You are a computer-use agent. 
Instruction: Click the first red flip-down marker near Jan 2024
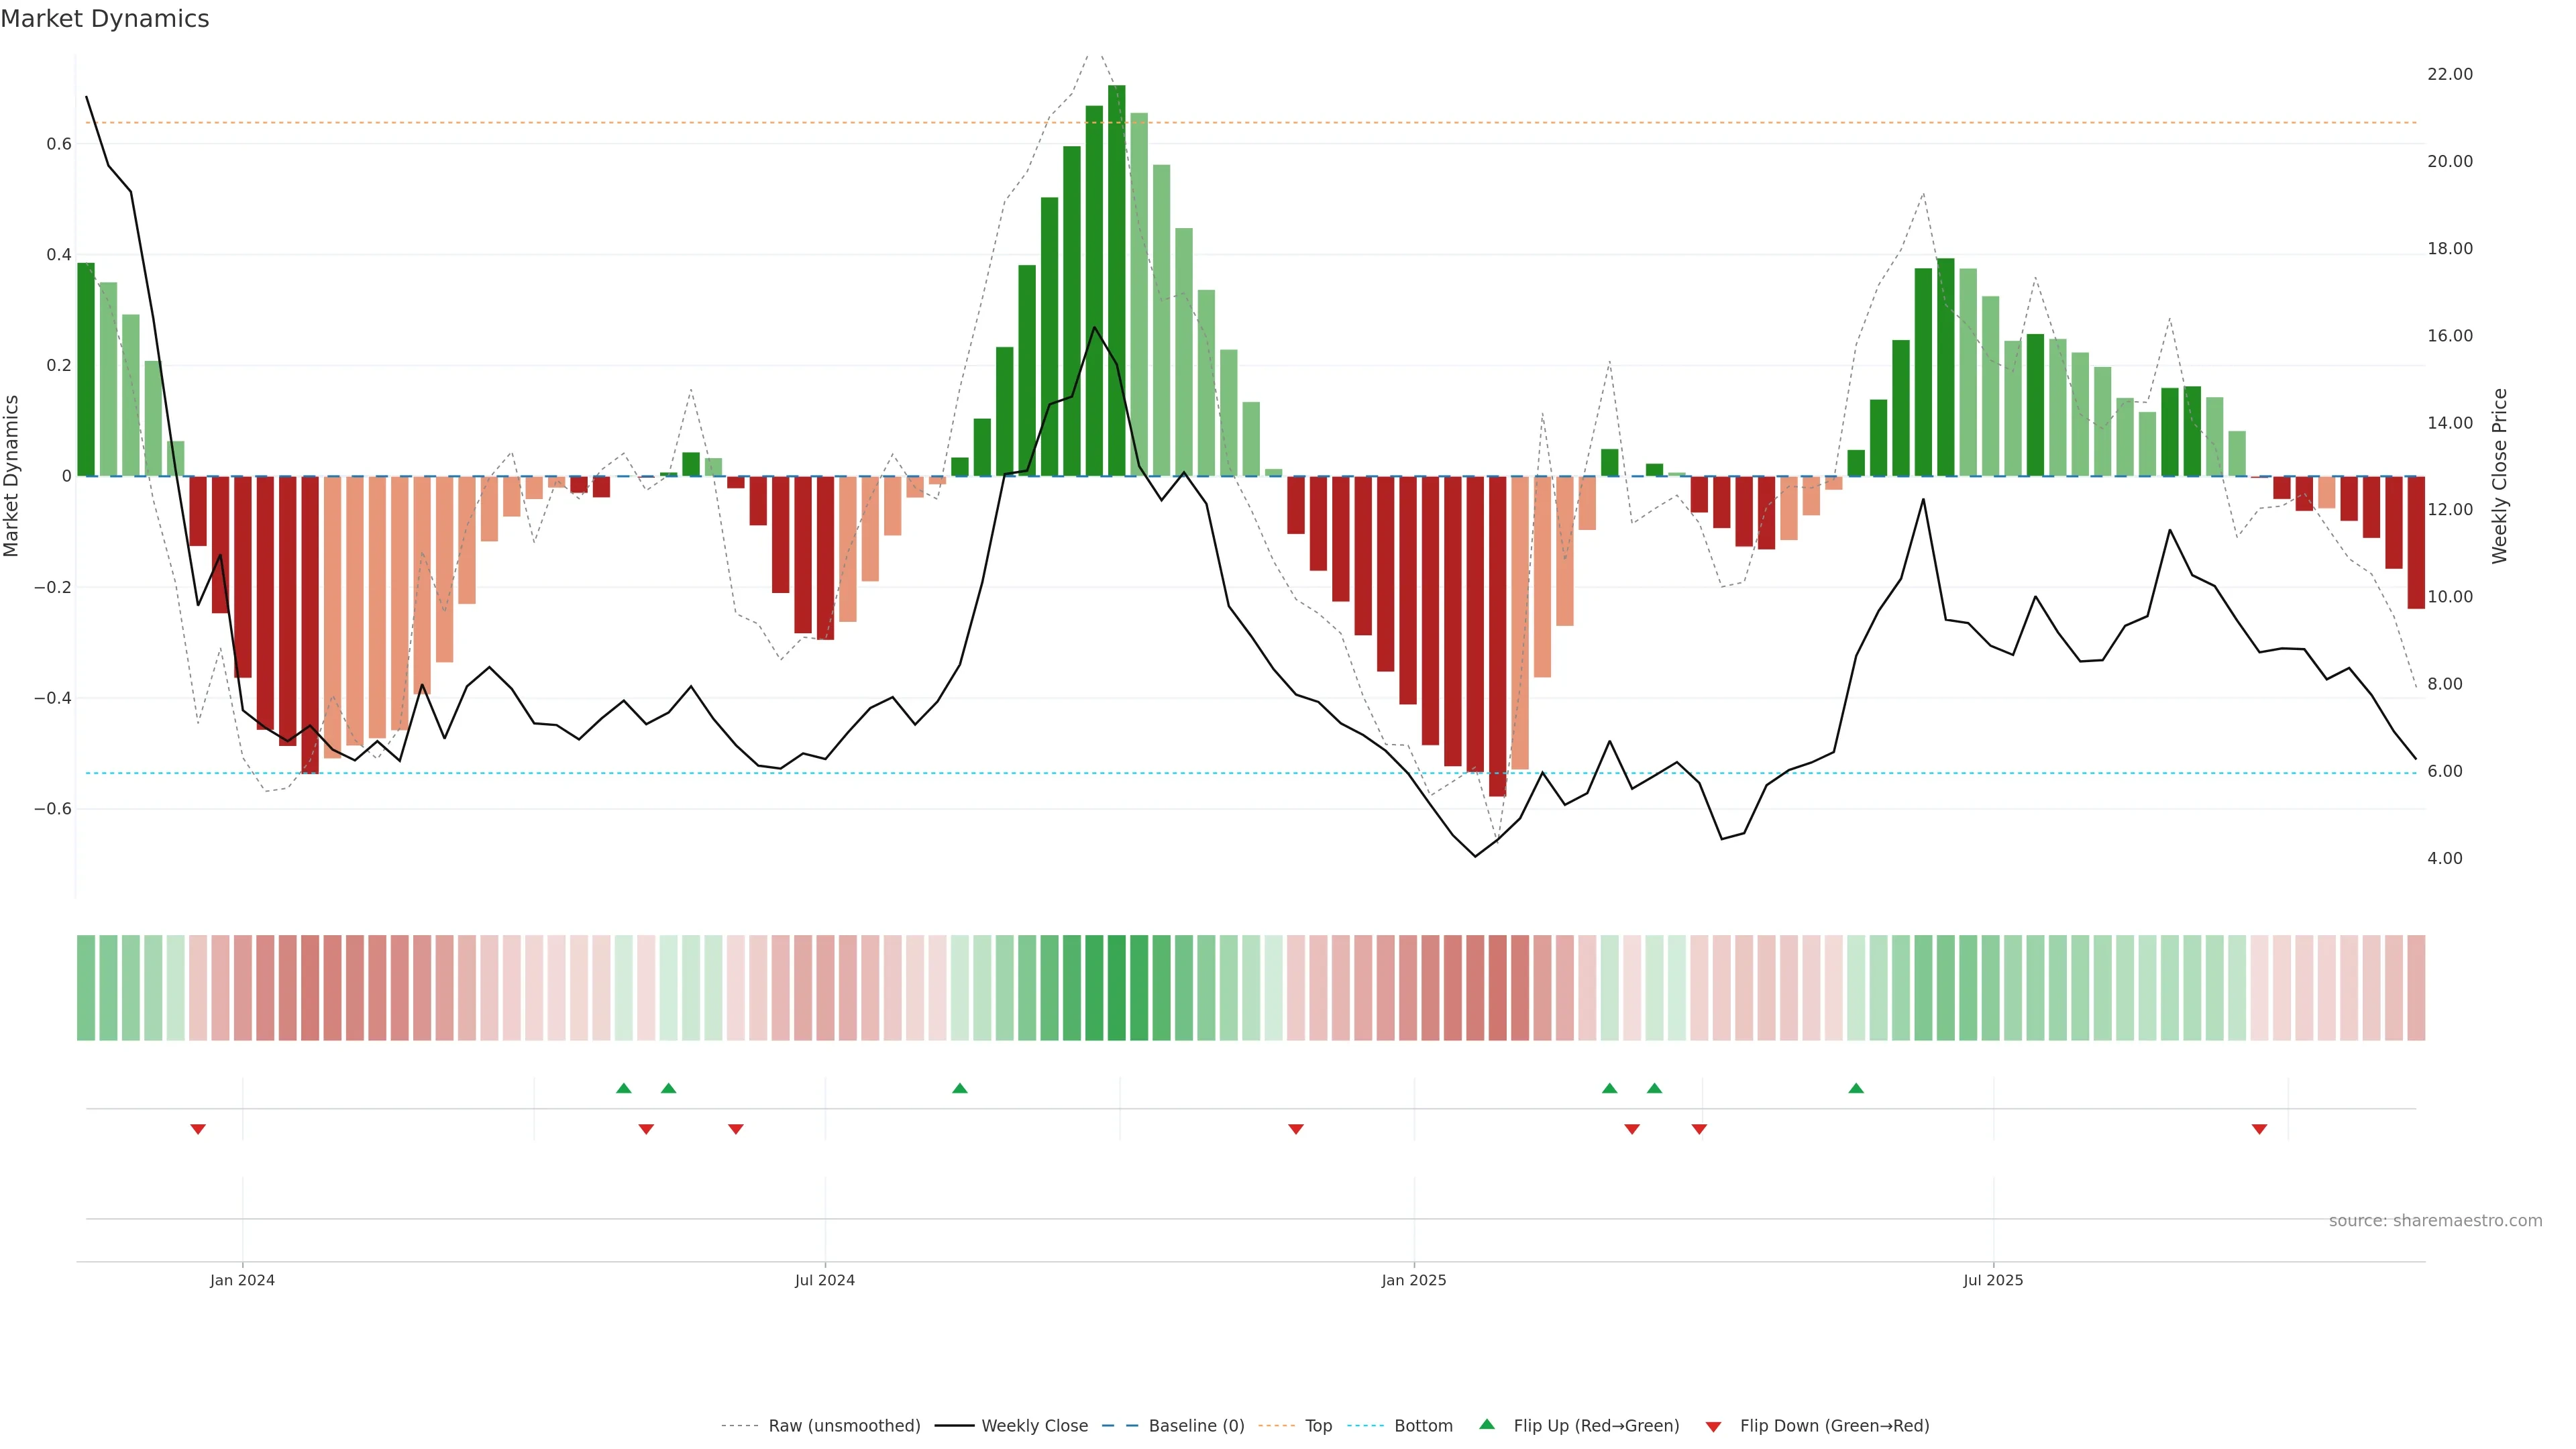198,1129
